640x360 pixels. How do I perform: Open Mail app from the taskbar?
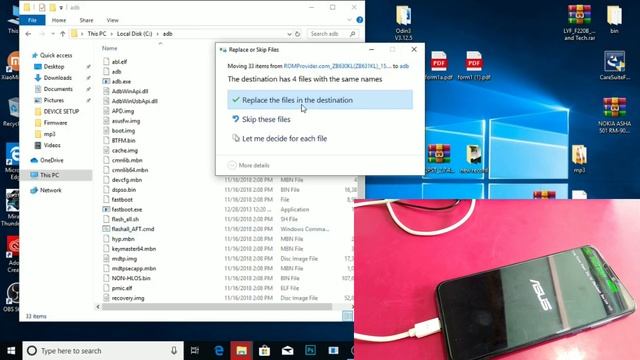pos(287,351)
